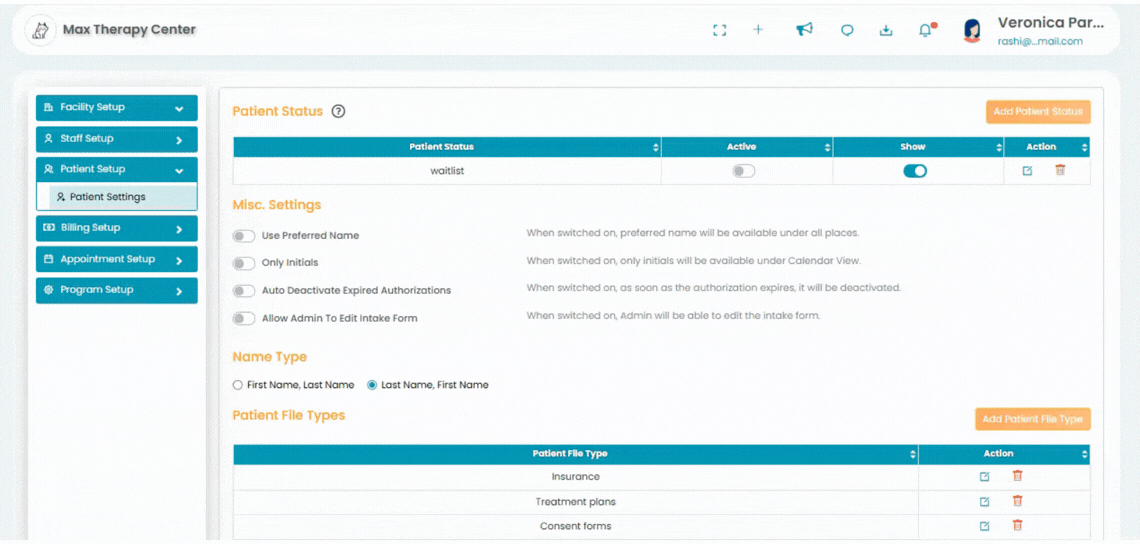This screenshot has height=544, width=1140.
Task: Toggle Show switch for waitlist
Action: (x=915, y=171)
